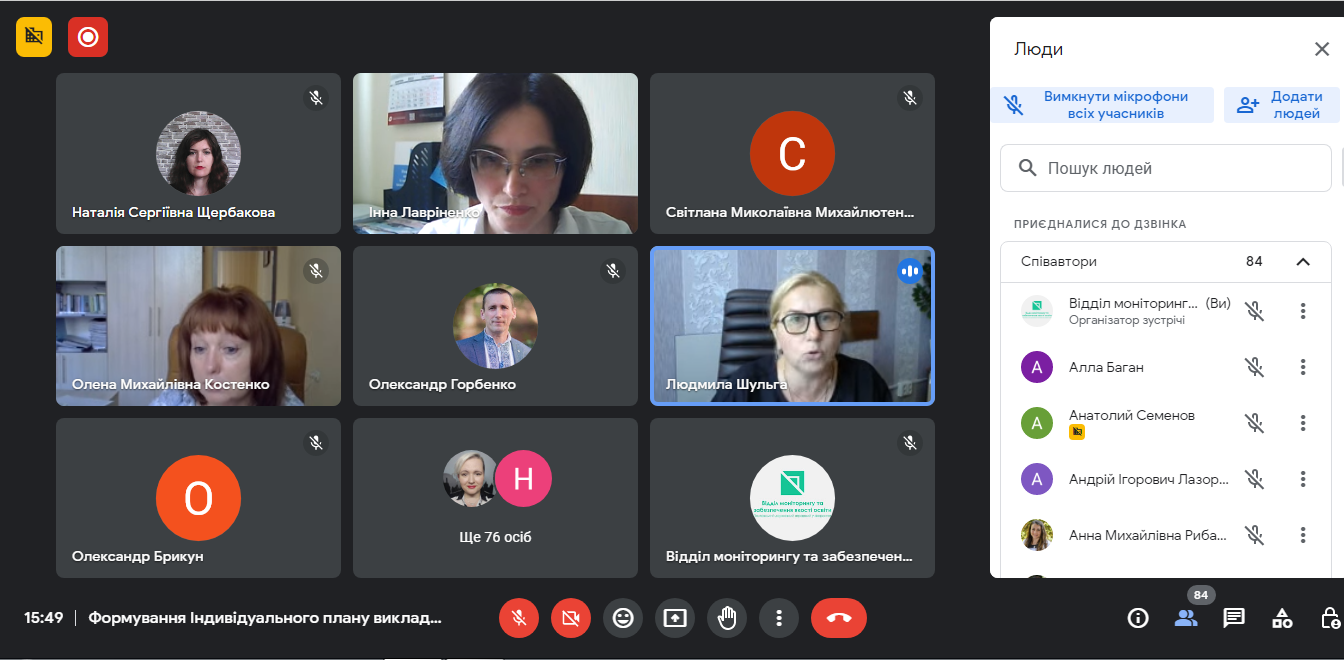Viewport: 1344px width, 660px height.
Task: Open the host controls lock icon
Action: tap(1330, 618)
